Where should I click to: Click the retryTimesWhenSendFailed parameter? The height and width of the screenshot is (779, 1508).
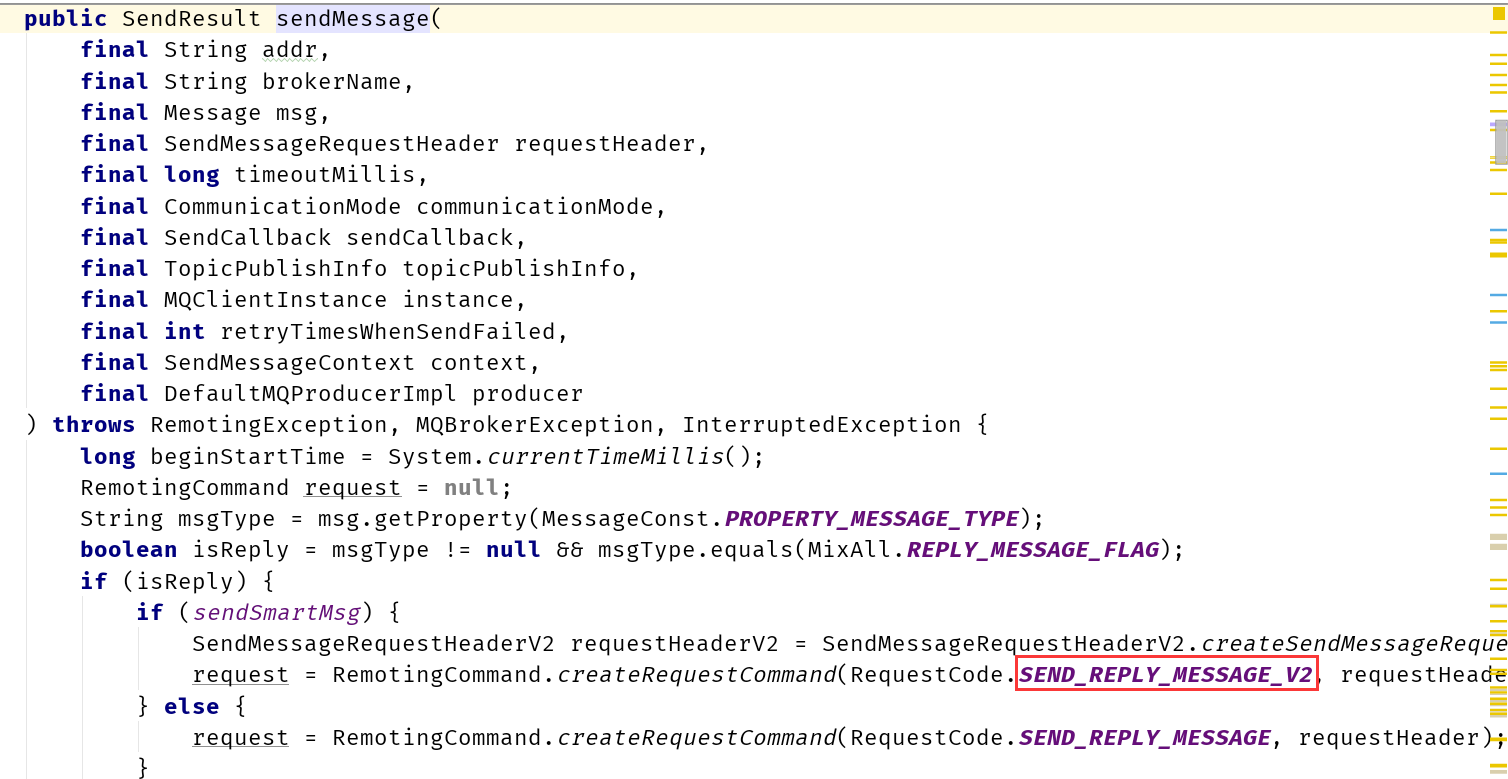[388, 331]
